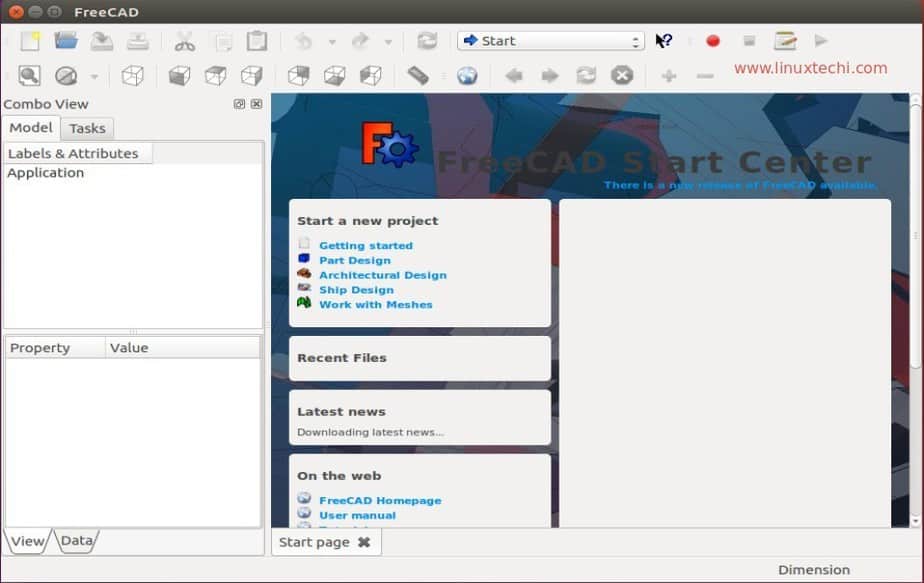Set rear view cube icon
The height and width of the screenshot is (583, 924).
299,76
